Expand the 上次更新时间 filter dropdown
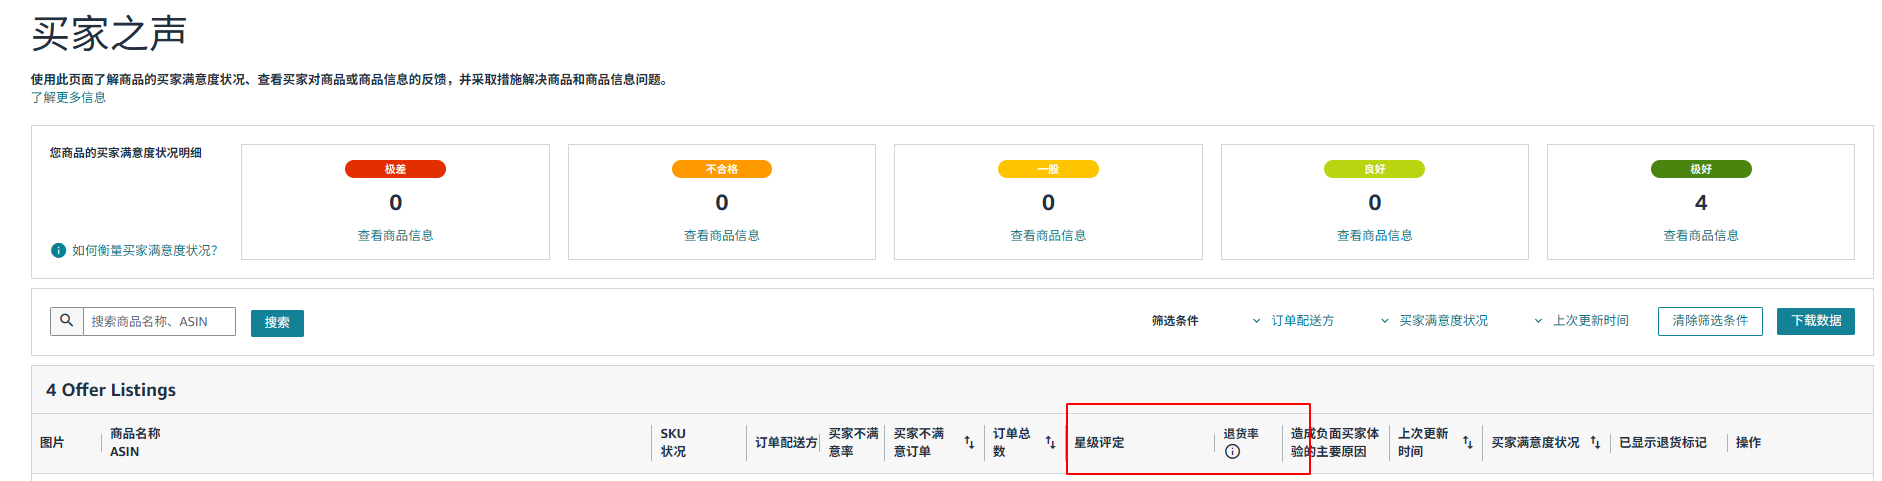This screenshot has height=481, width=1882. coord(1581,321)
